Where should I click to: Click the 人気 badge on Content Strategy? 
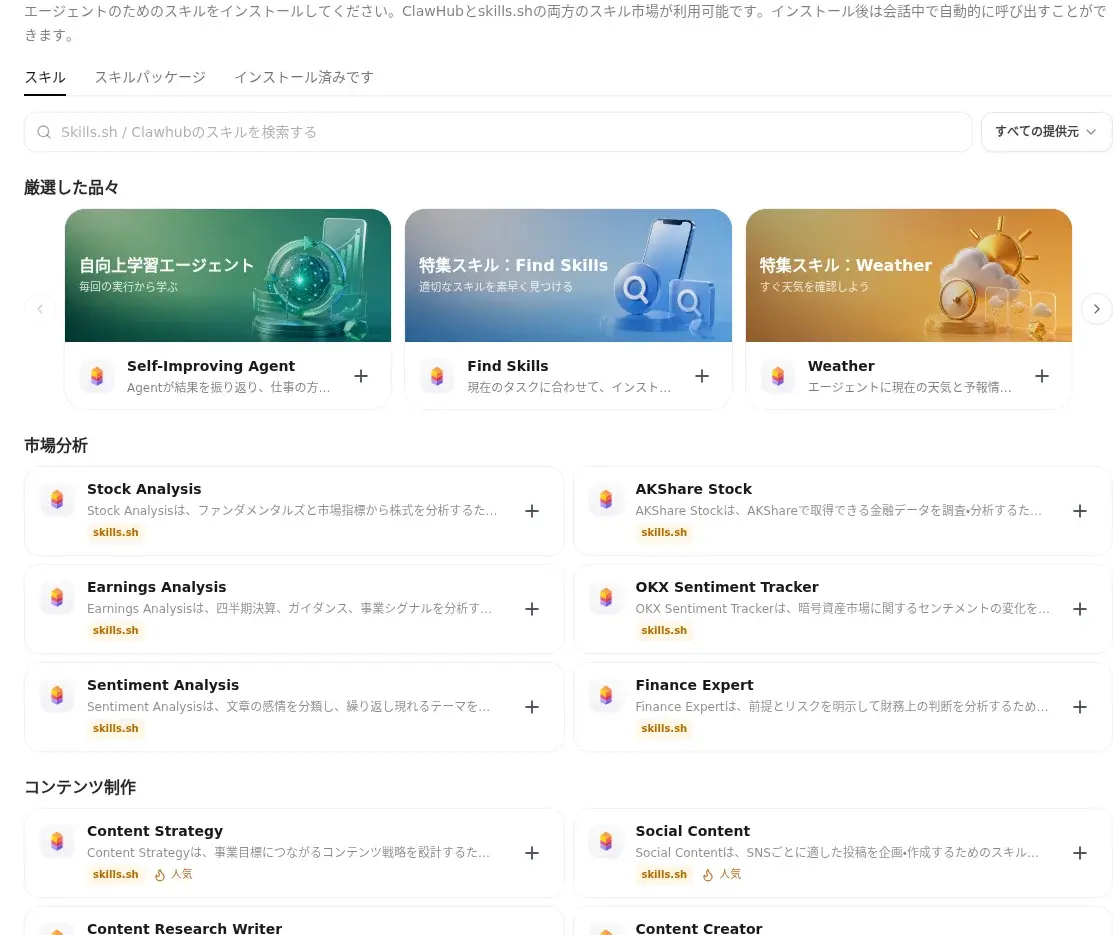click(174, 875)
